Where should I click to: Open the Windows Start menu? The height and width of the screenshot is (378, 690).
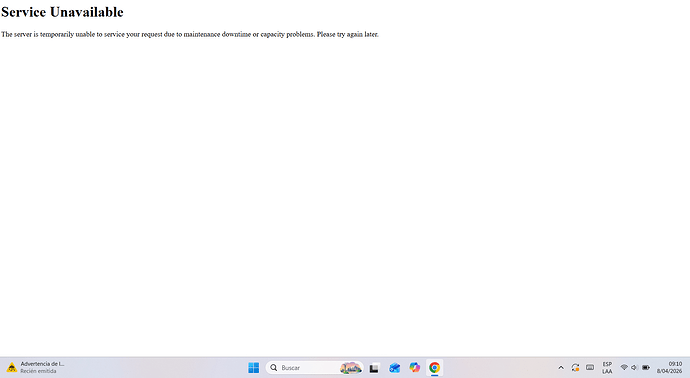click(253, 367)
